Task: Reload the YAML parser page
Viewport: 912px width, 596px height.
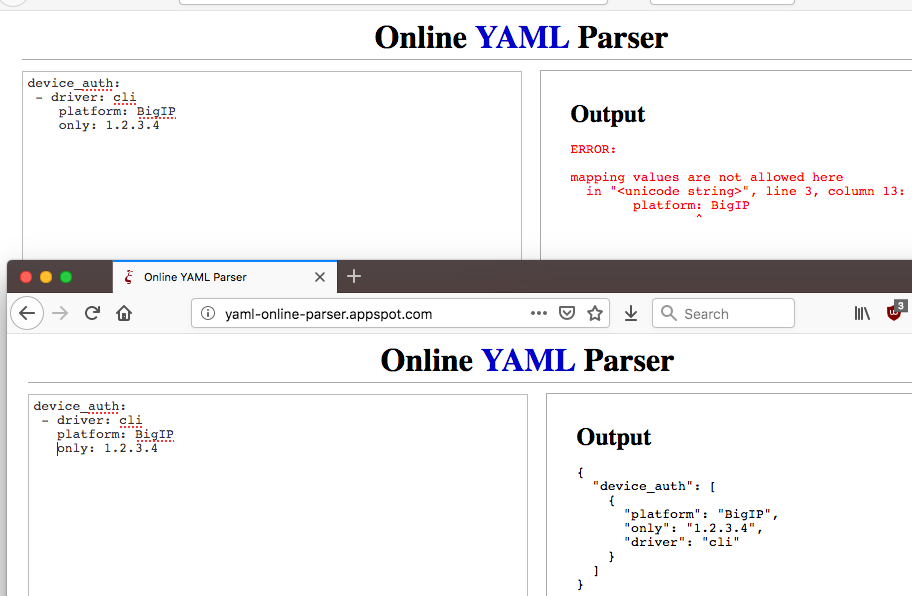Action: (x=92, y=313)
